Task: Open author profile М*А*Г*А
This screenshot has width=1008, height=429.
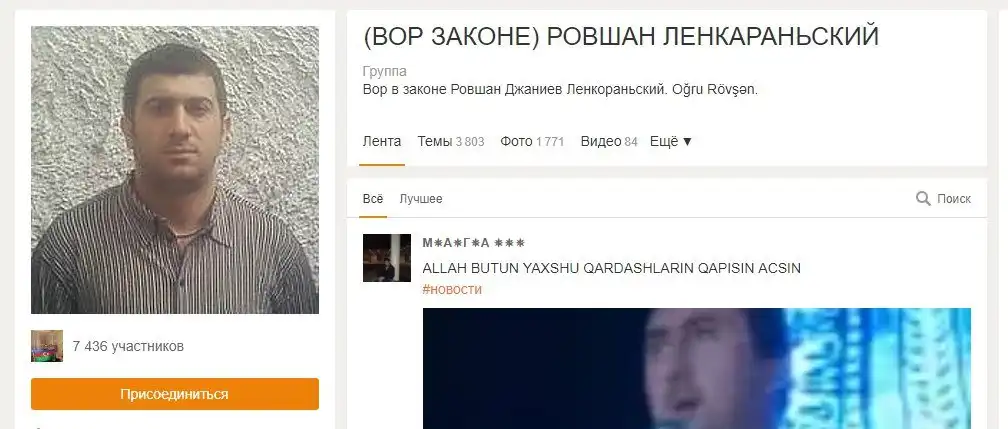Action: [474, 242]
